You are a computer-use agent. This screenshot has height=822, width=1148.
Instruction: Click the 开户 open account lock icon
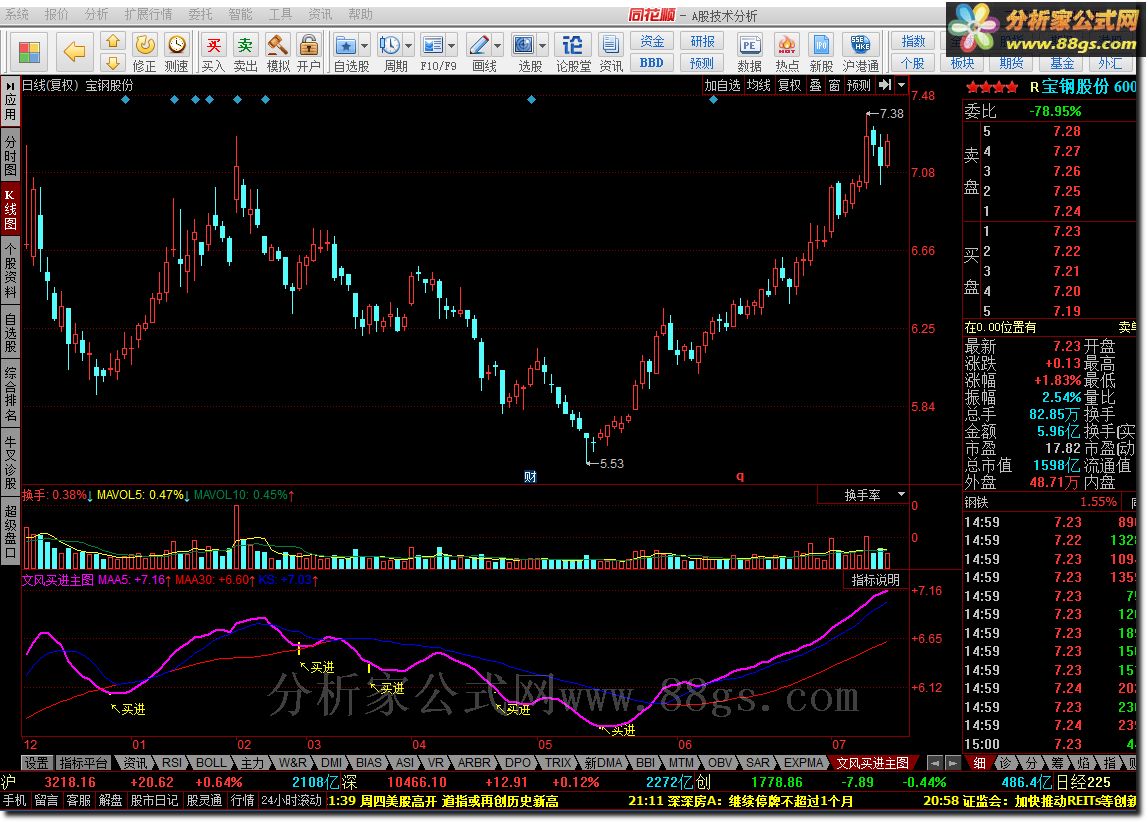pos(309,45)
